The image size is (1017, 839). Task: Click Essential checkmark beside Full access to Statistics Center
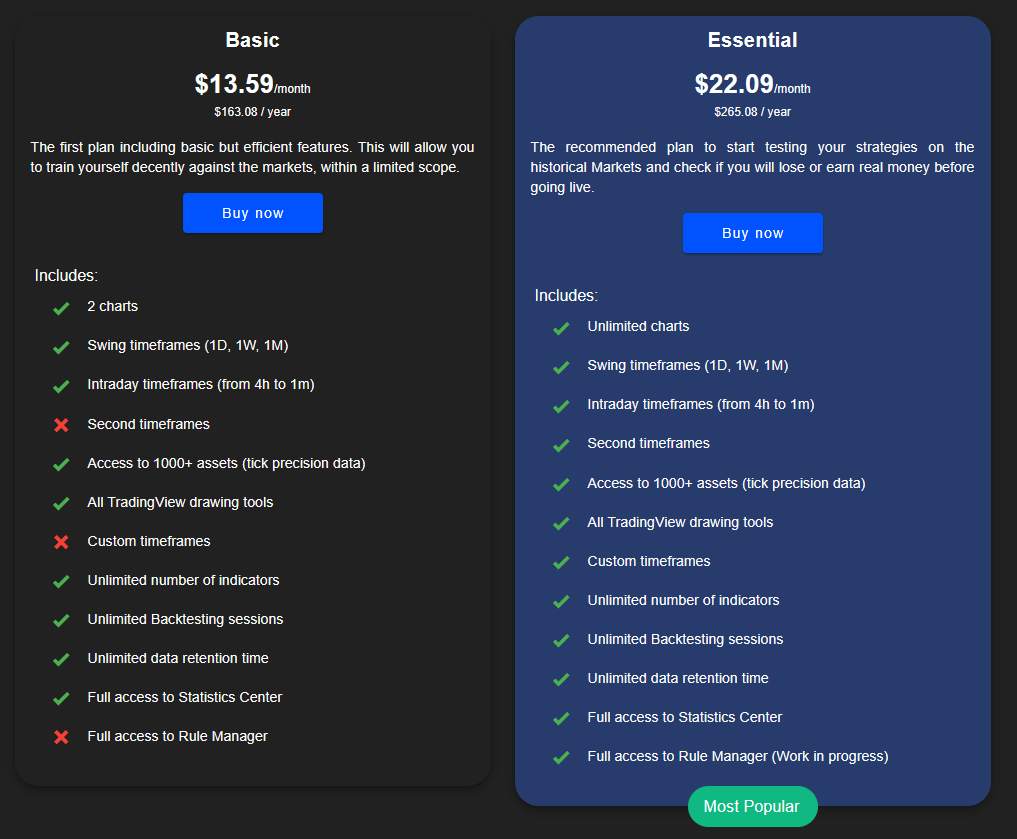(x=561, y=719)
